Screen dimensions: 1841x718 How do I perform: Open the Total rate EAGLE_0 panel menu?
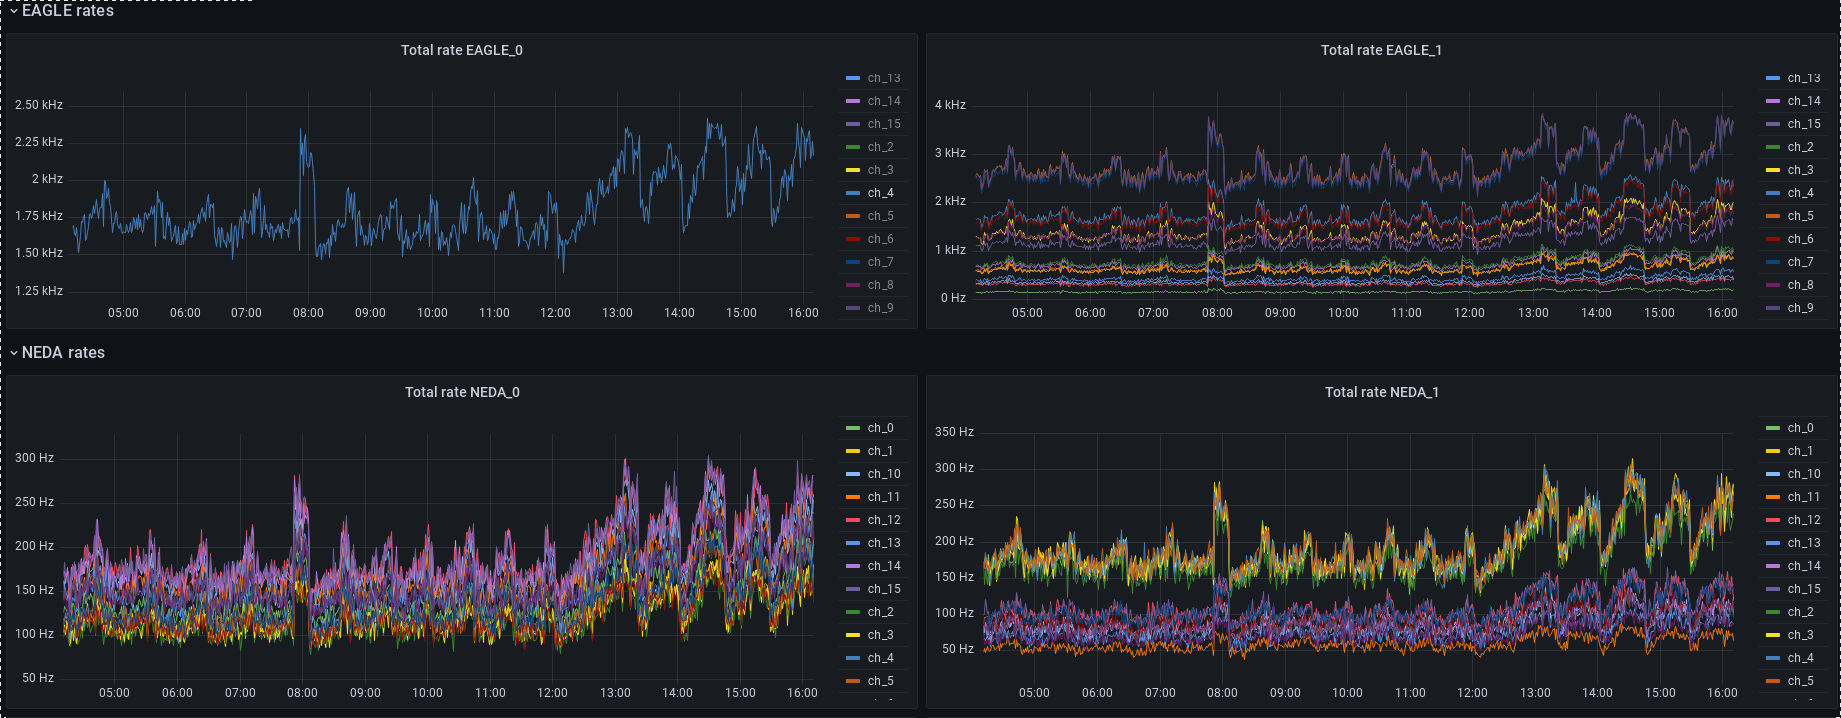461,50
